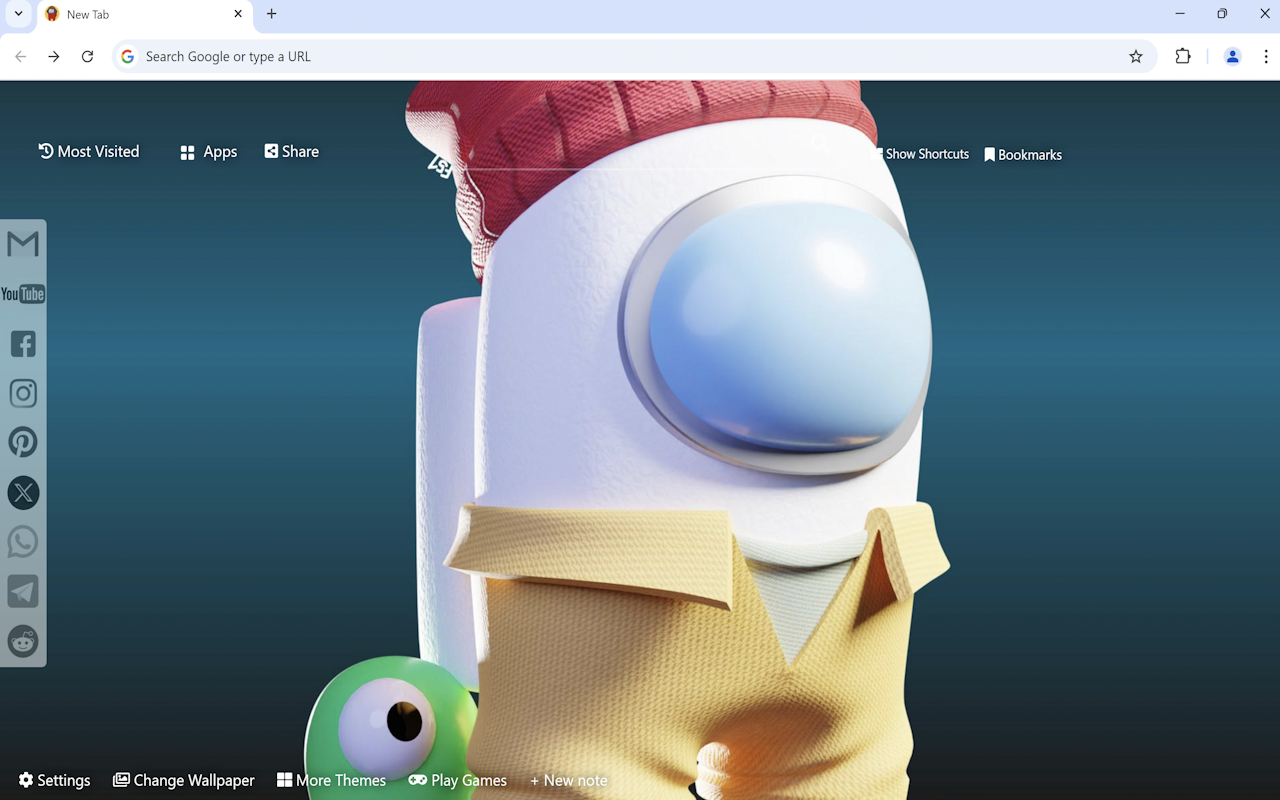Expand the tab search dropdown

pyautogui.click(x=18, y=14)
